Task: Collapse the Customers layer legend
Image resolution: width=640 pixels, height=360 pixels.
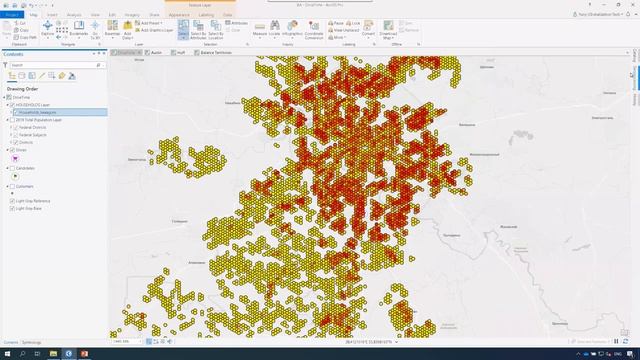Action: tap(7, 187)
